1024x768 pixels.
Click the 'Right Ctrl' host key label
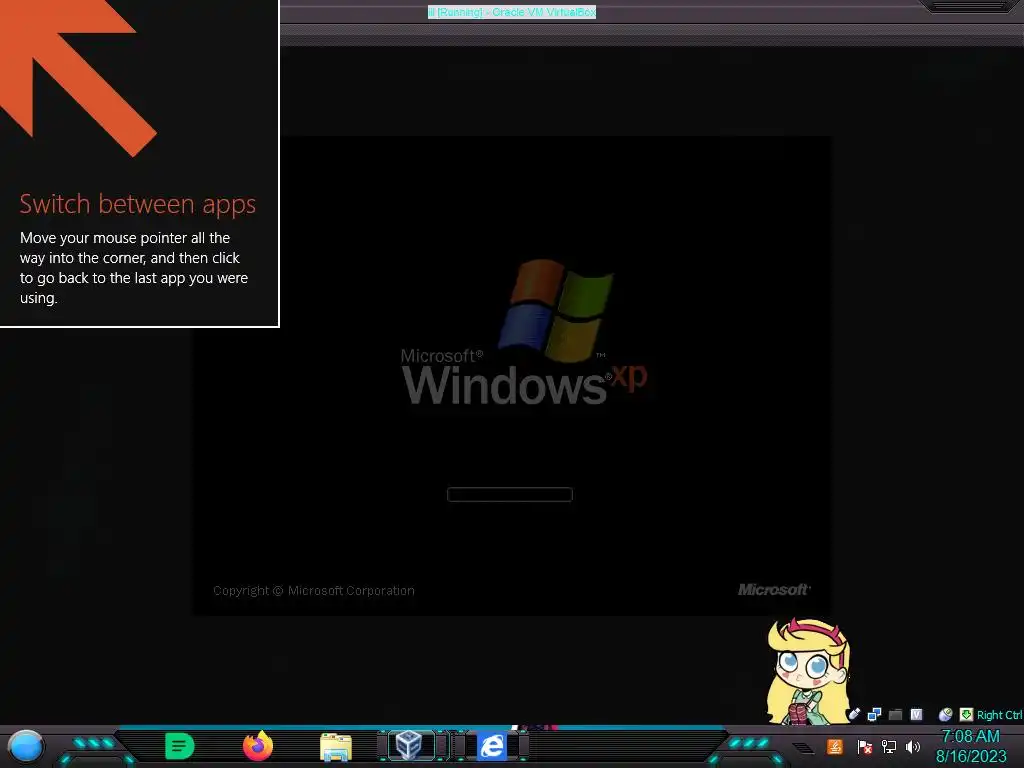coord(999,715)
